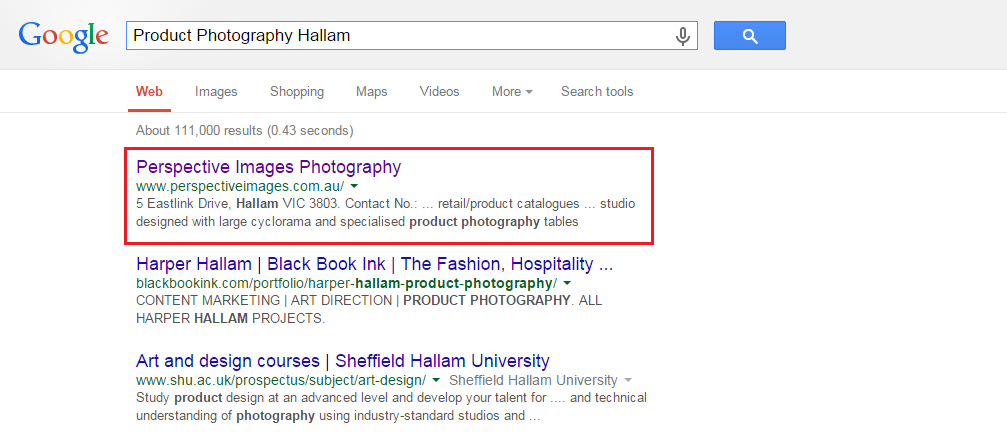
Task: Open Harper Hallam Black Book Ink result
Action: (374, 264)
